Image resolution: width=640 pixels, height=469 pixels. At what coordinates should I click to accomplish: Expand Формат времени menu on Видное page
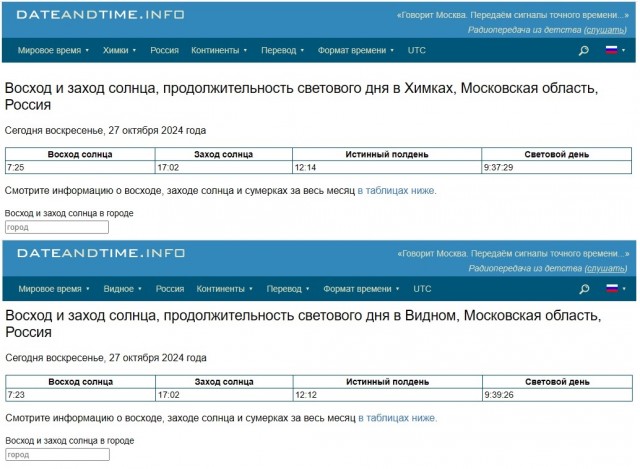[x=361, y=289]
